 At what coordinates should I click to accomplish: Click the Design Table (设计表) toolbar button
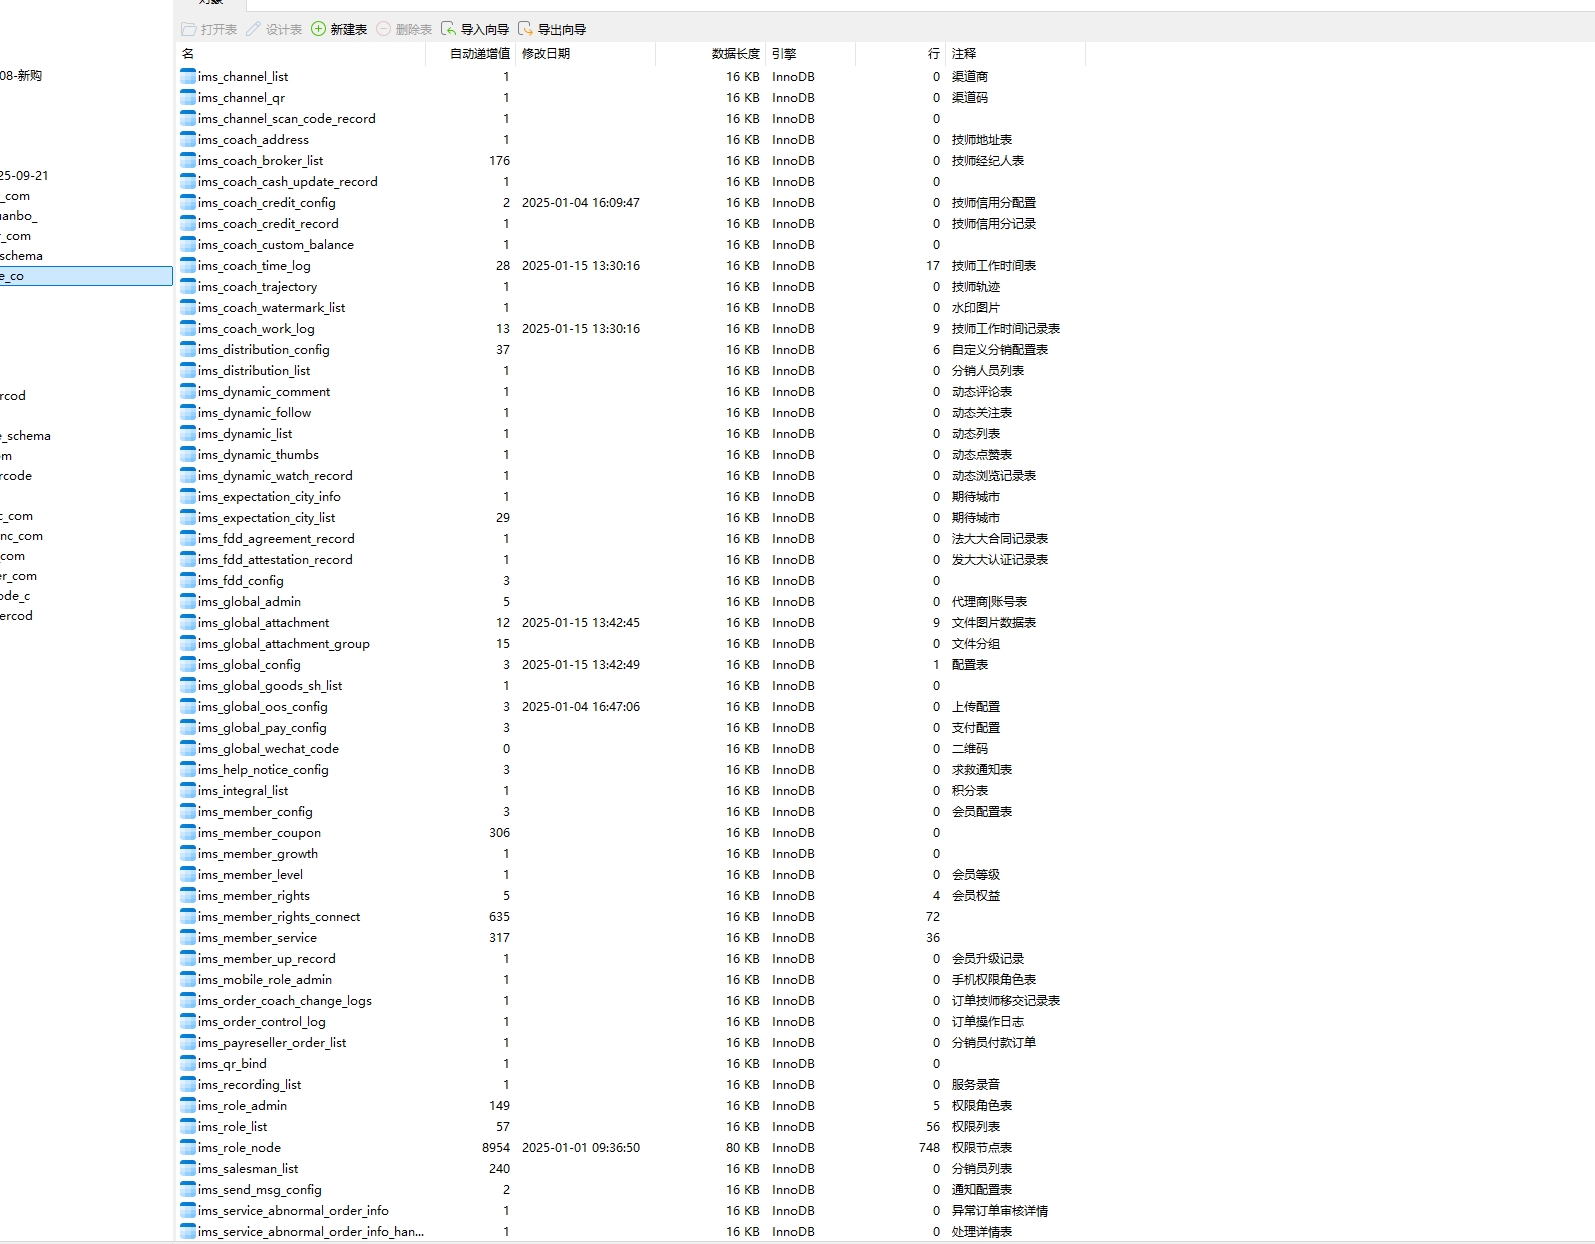point(274,29)
